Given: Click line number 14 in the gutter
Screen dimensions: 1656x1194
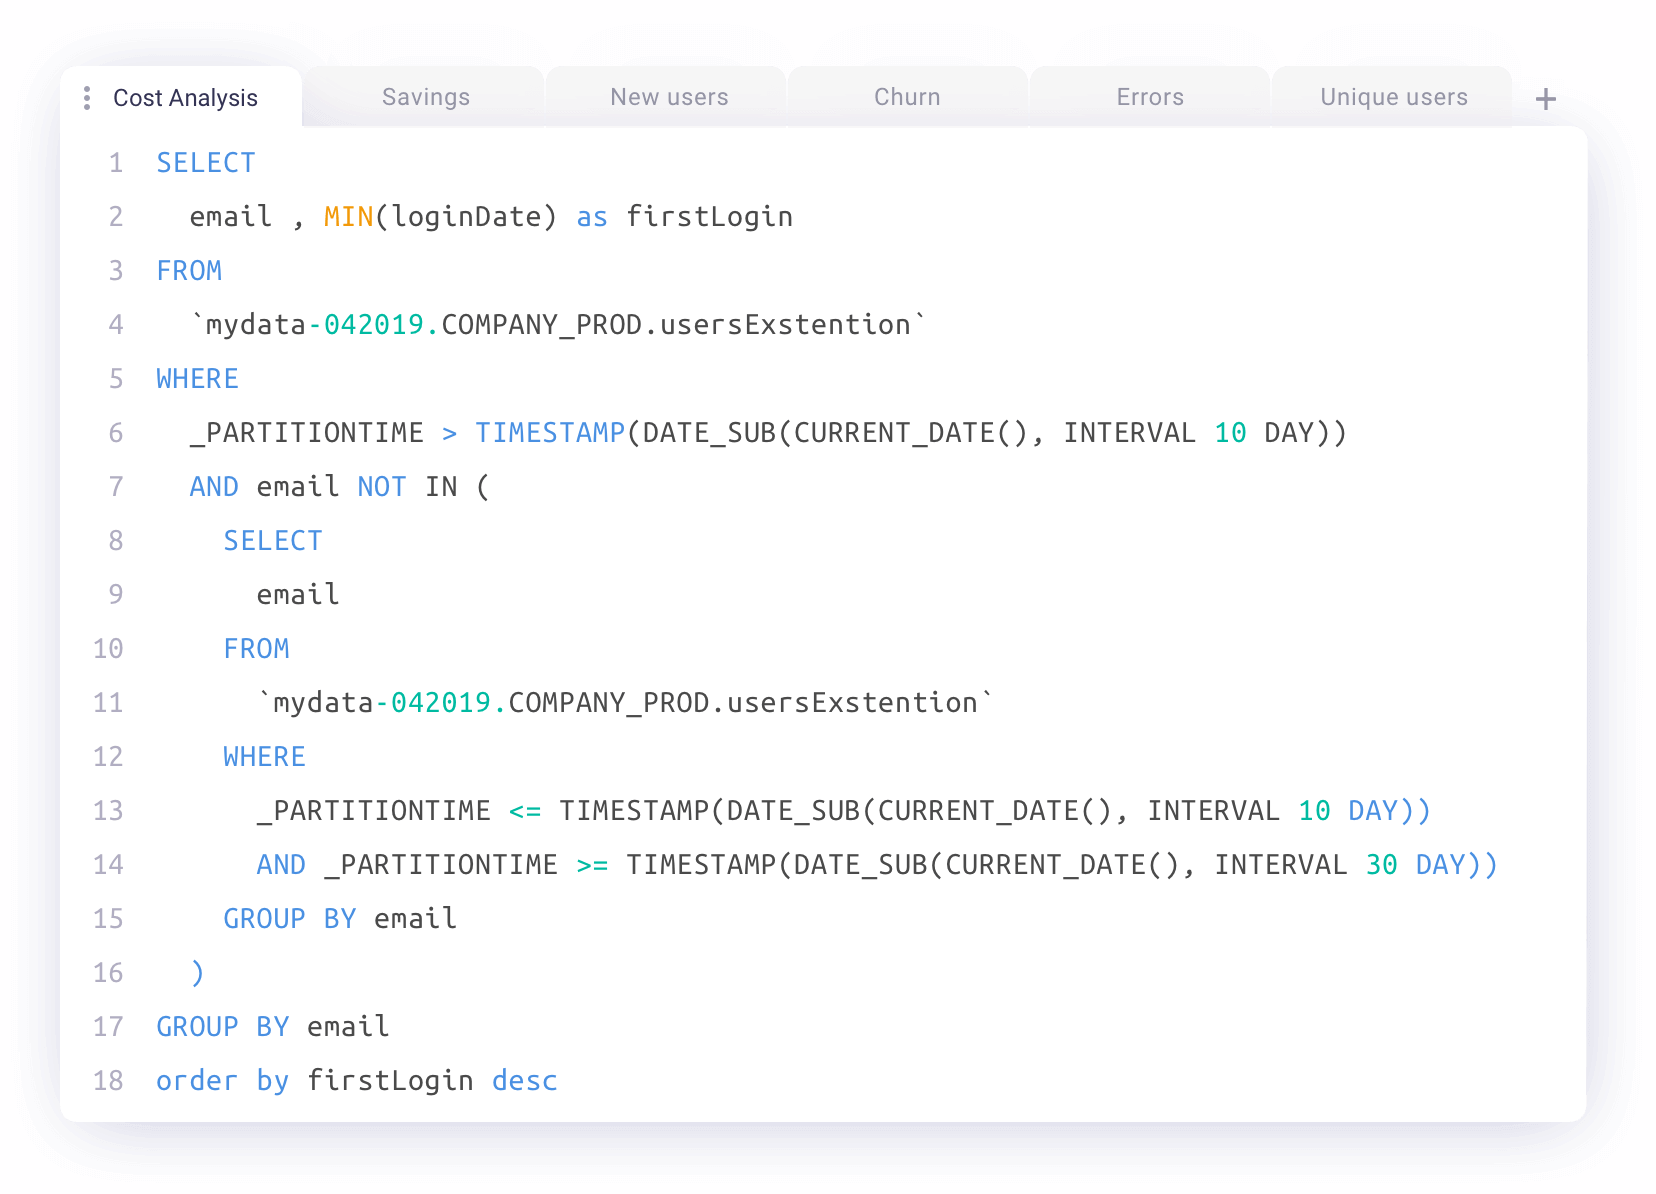Looking at the screenshot, I should [108, 865].
